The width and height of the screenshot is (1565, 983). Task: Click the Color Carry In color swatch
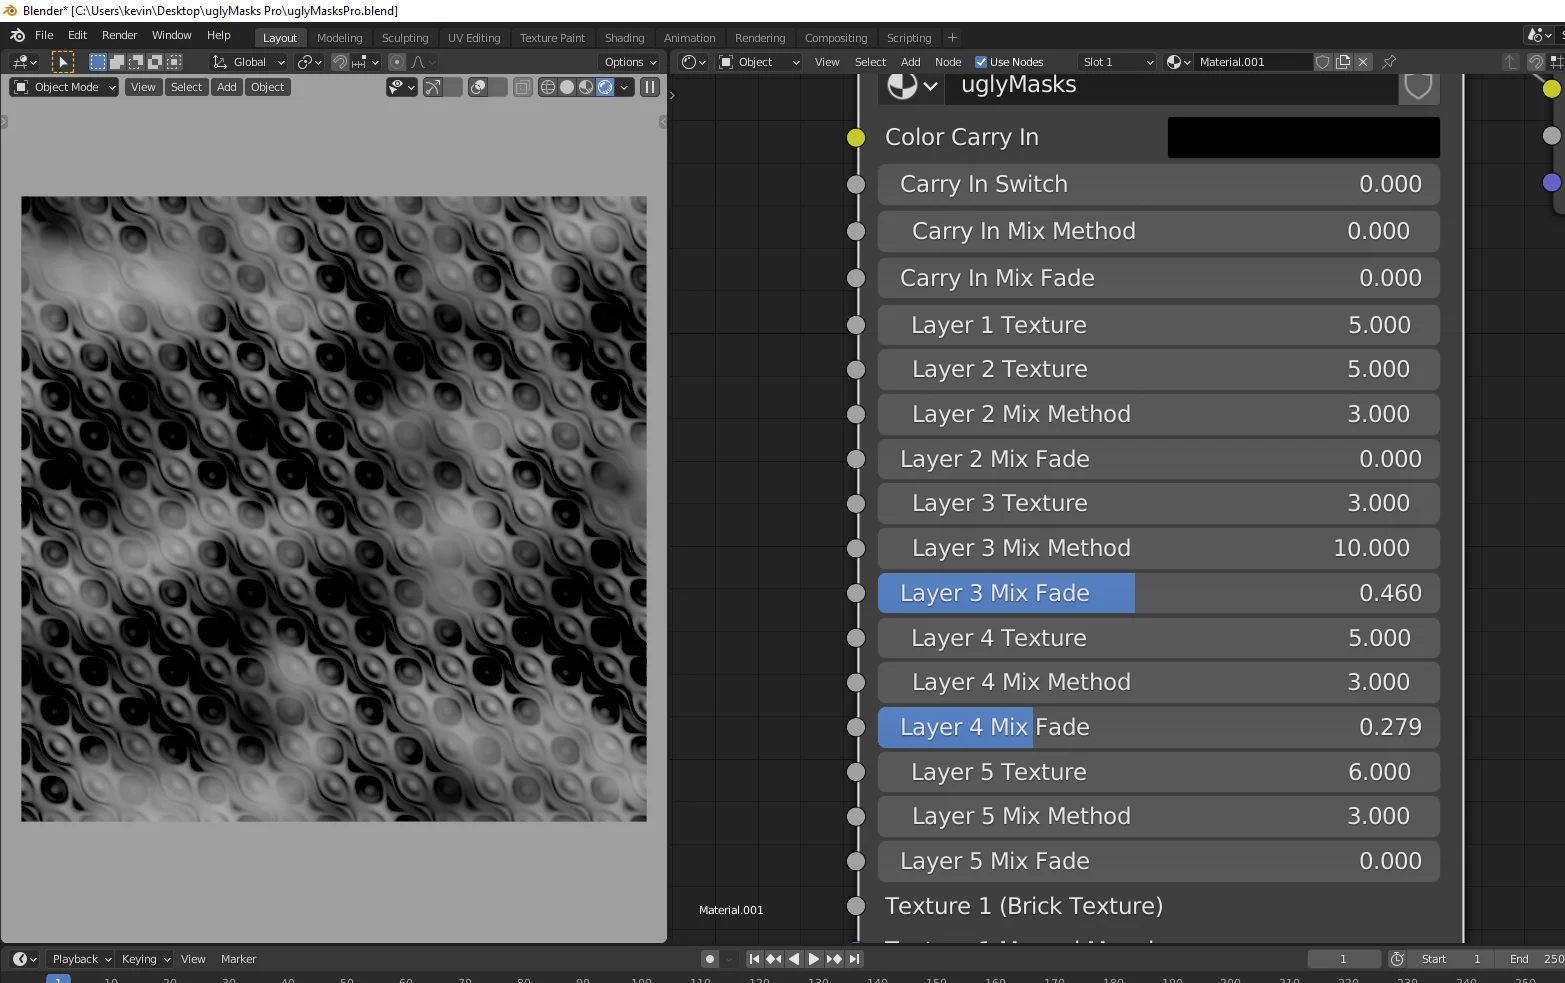1302,137
